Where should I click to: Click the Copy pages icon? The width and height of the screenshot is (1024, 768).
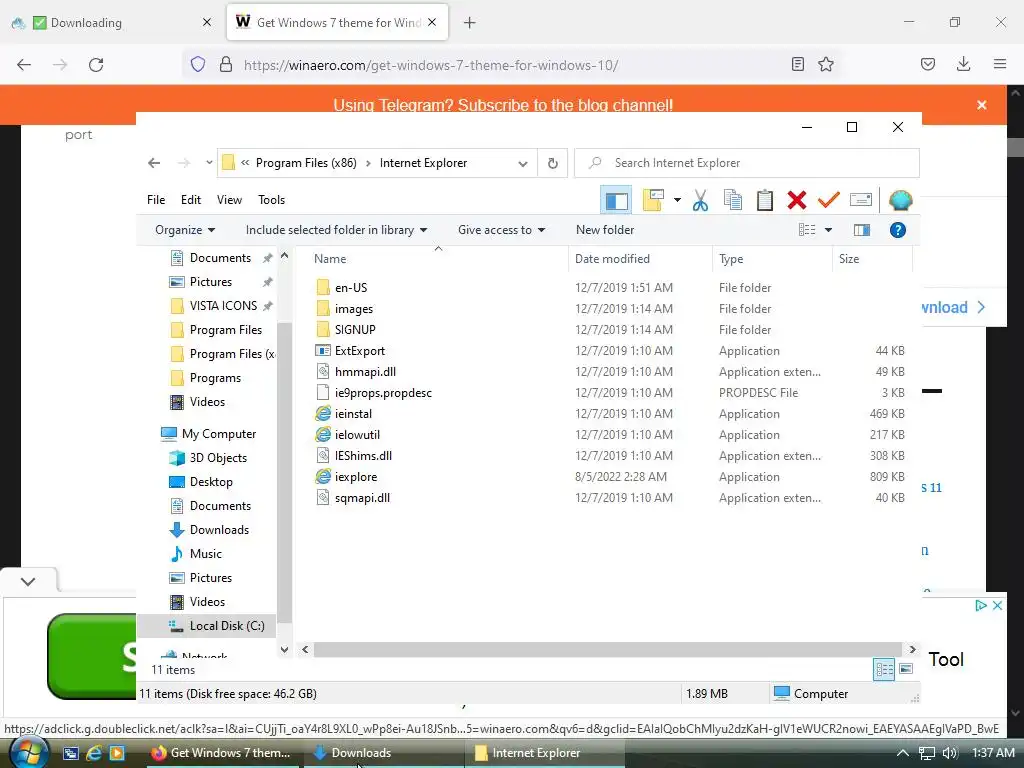tap(733, 200)
